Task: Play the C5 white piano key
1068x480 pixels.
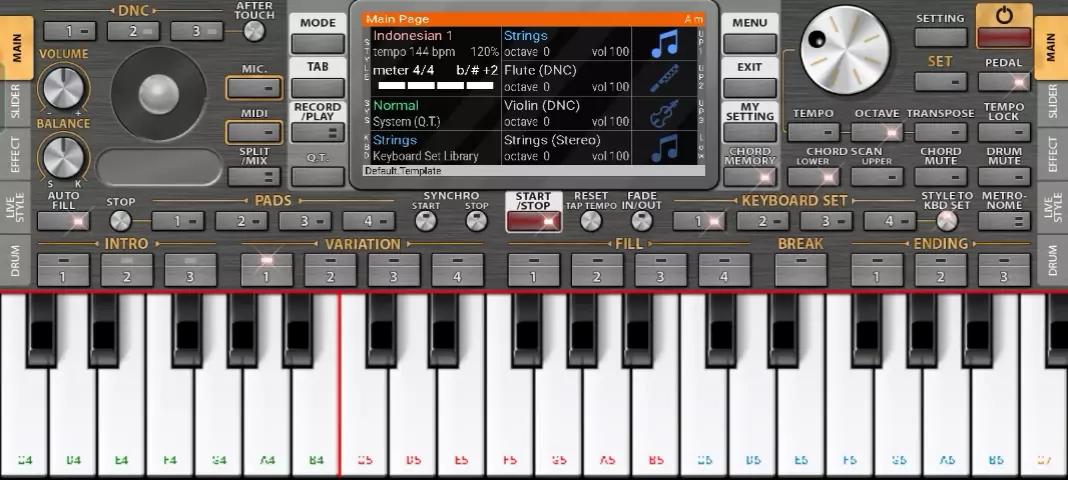Action: pos(364,400)
